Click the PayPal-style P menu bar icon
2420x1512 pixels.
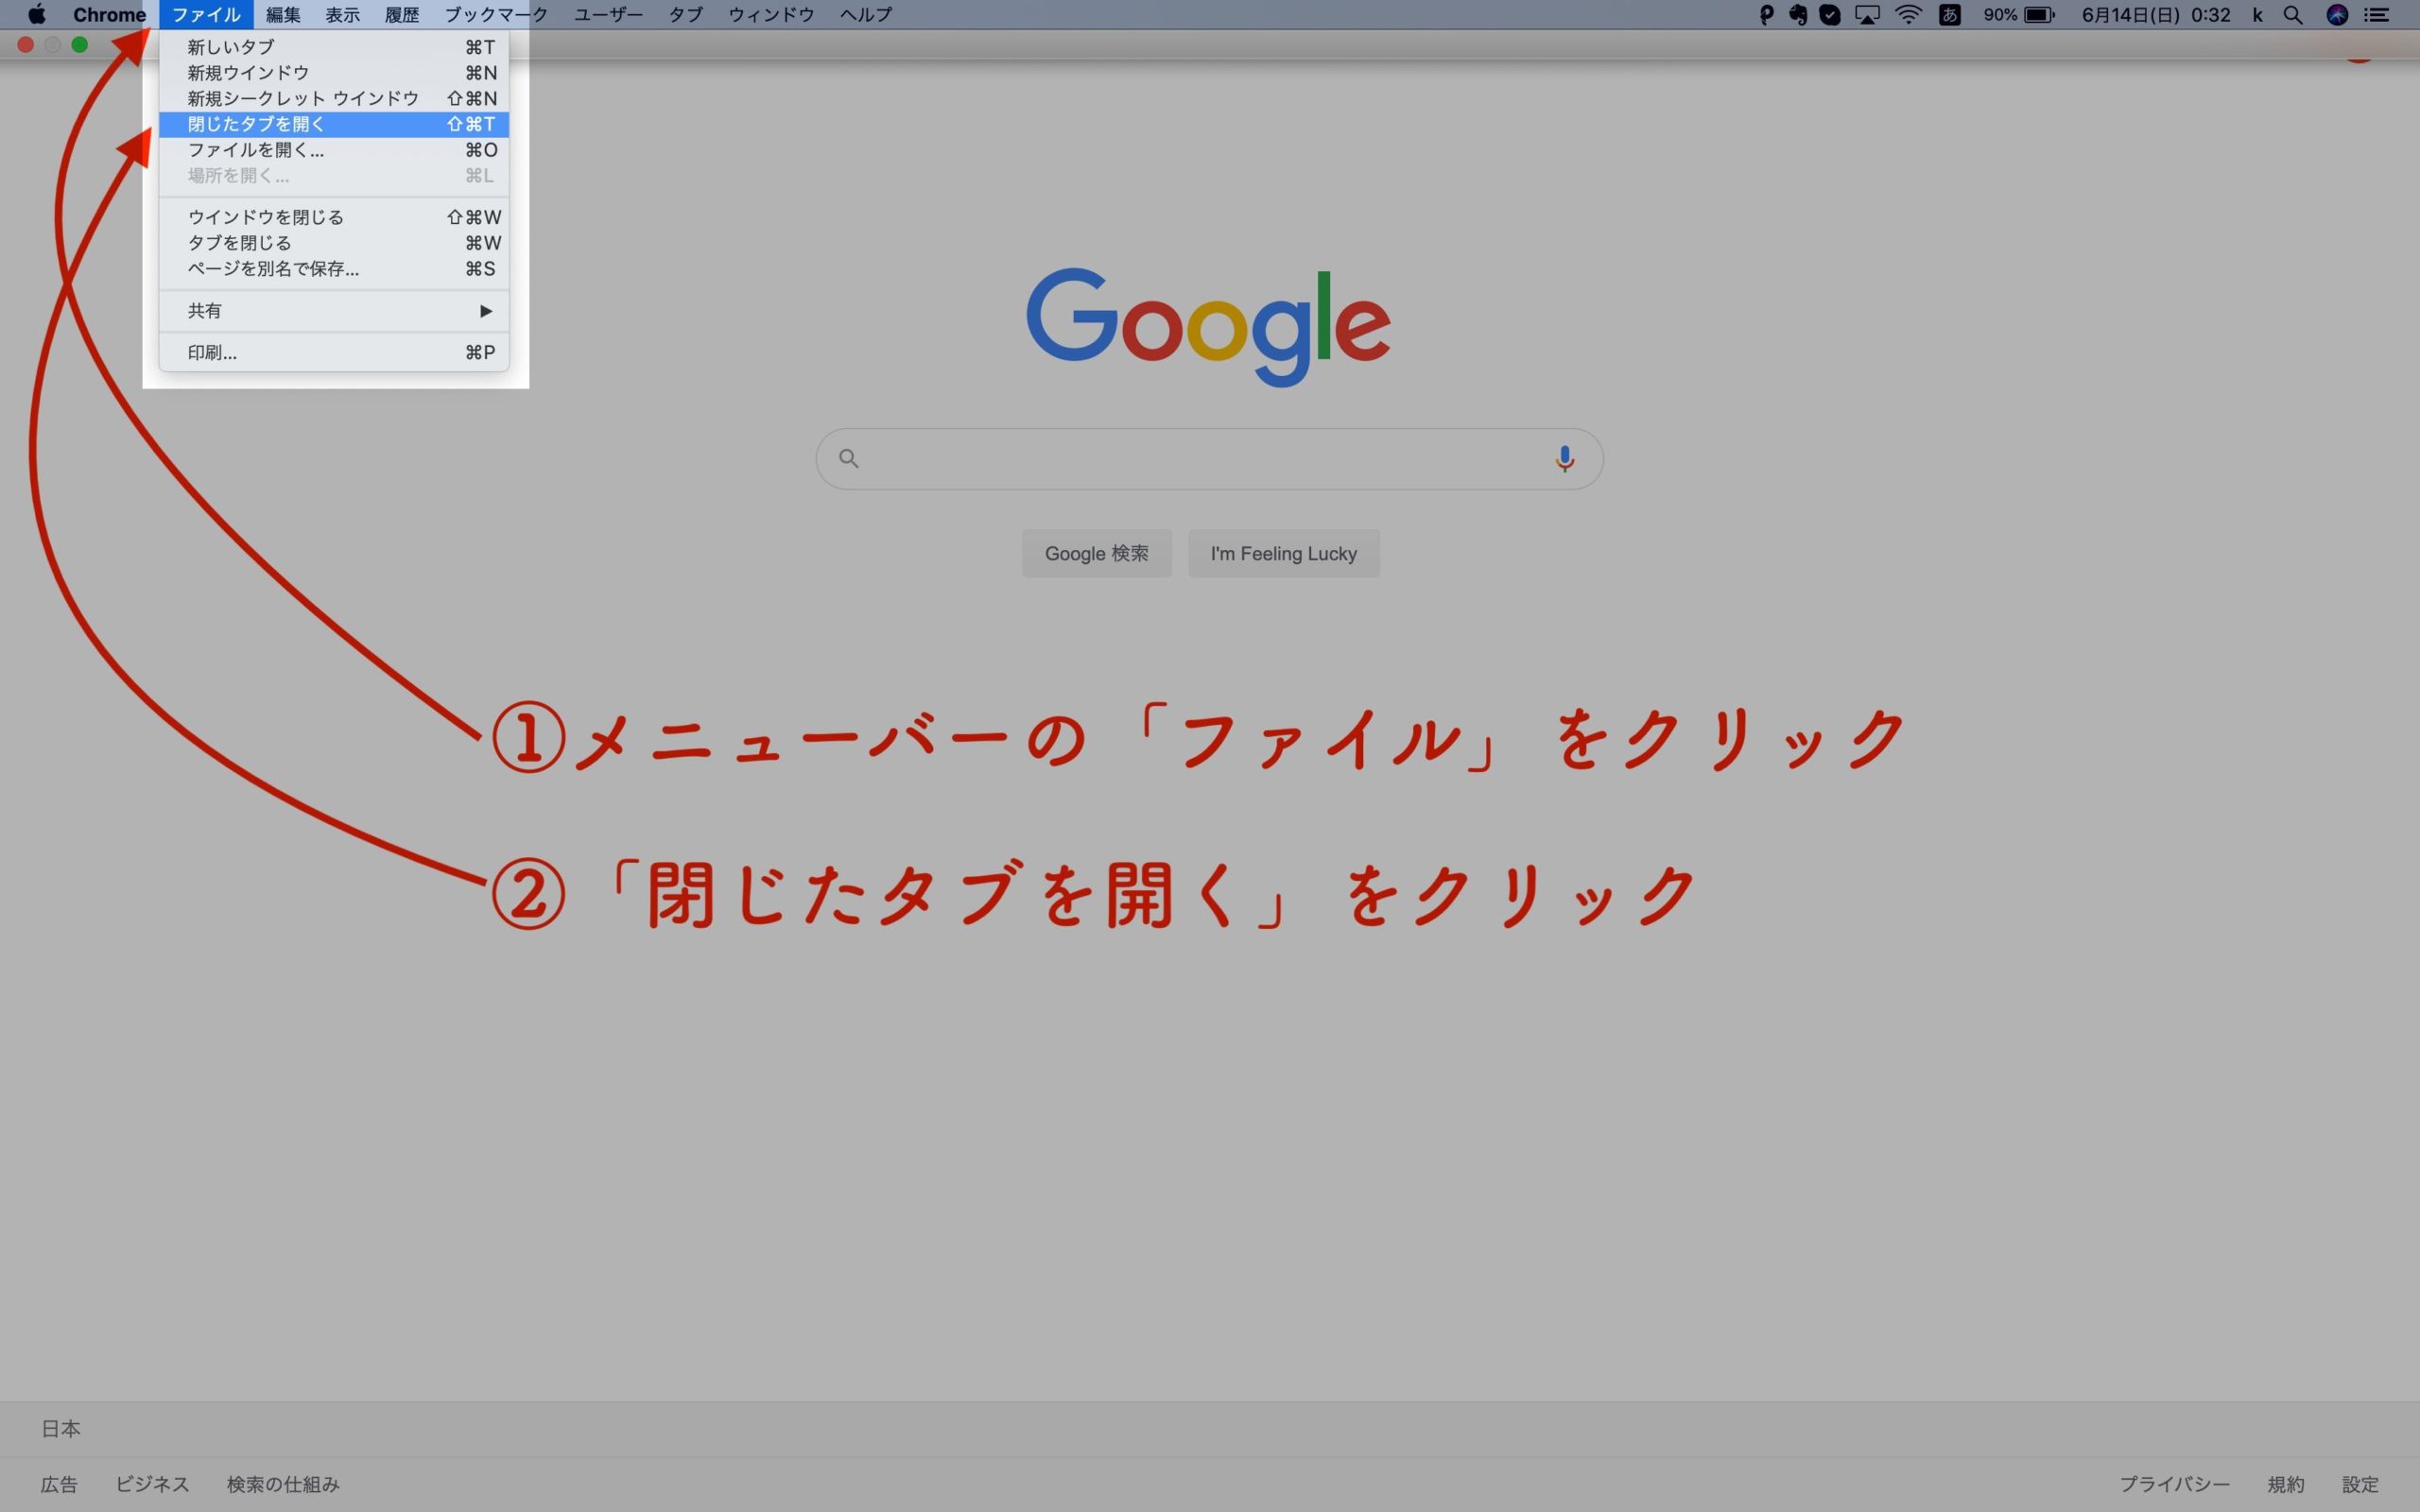[x=1766, y=14]
